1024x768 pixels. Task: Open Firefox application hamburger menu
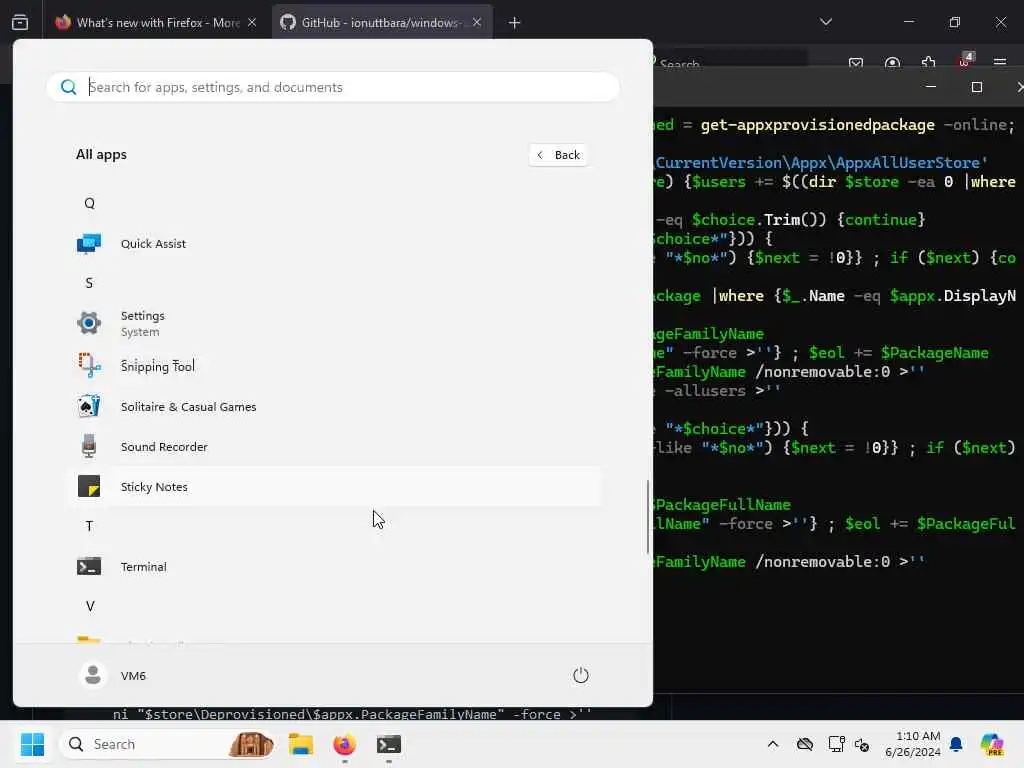[x=1000, y=63]
